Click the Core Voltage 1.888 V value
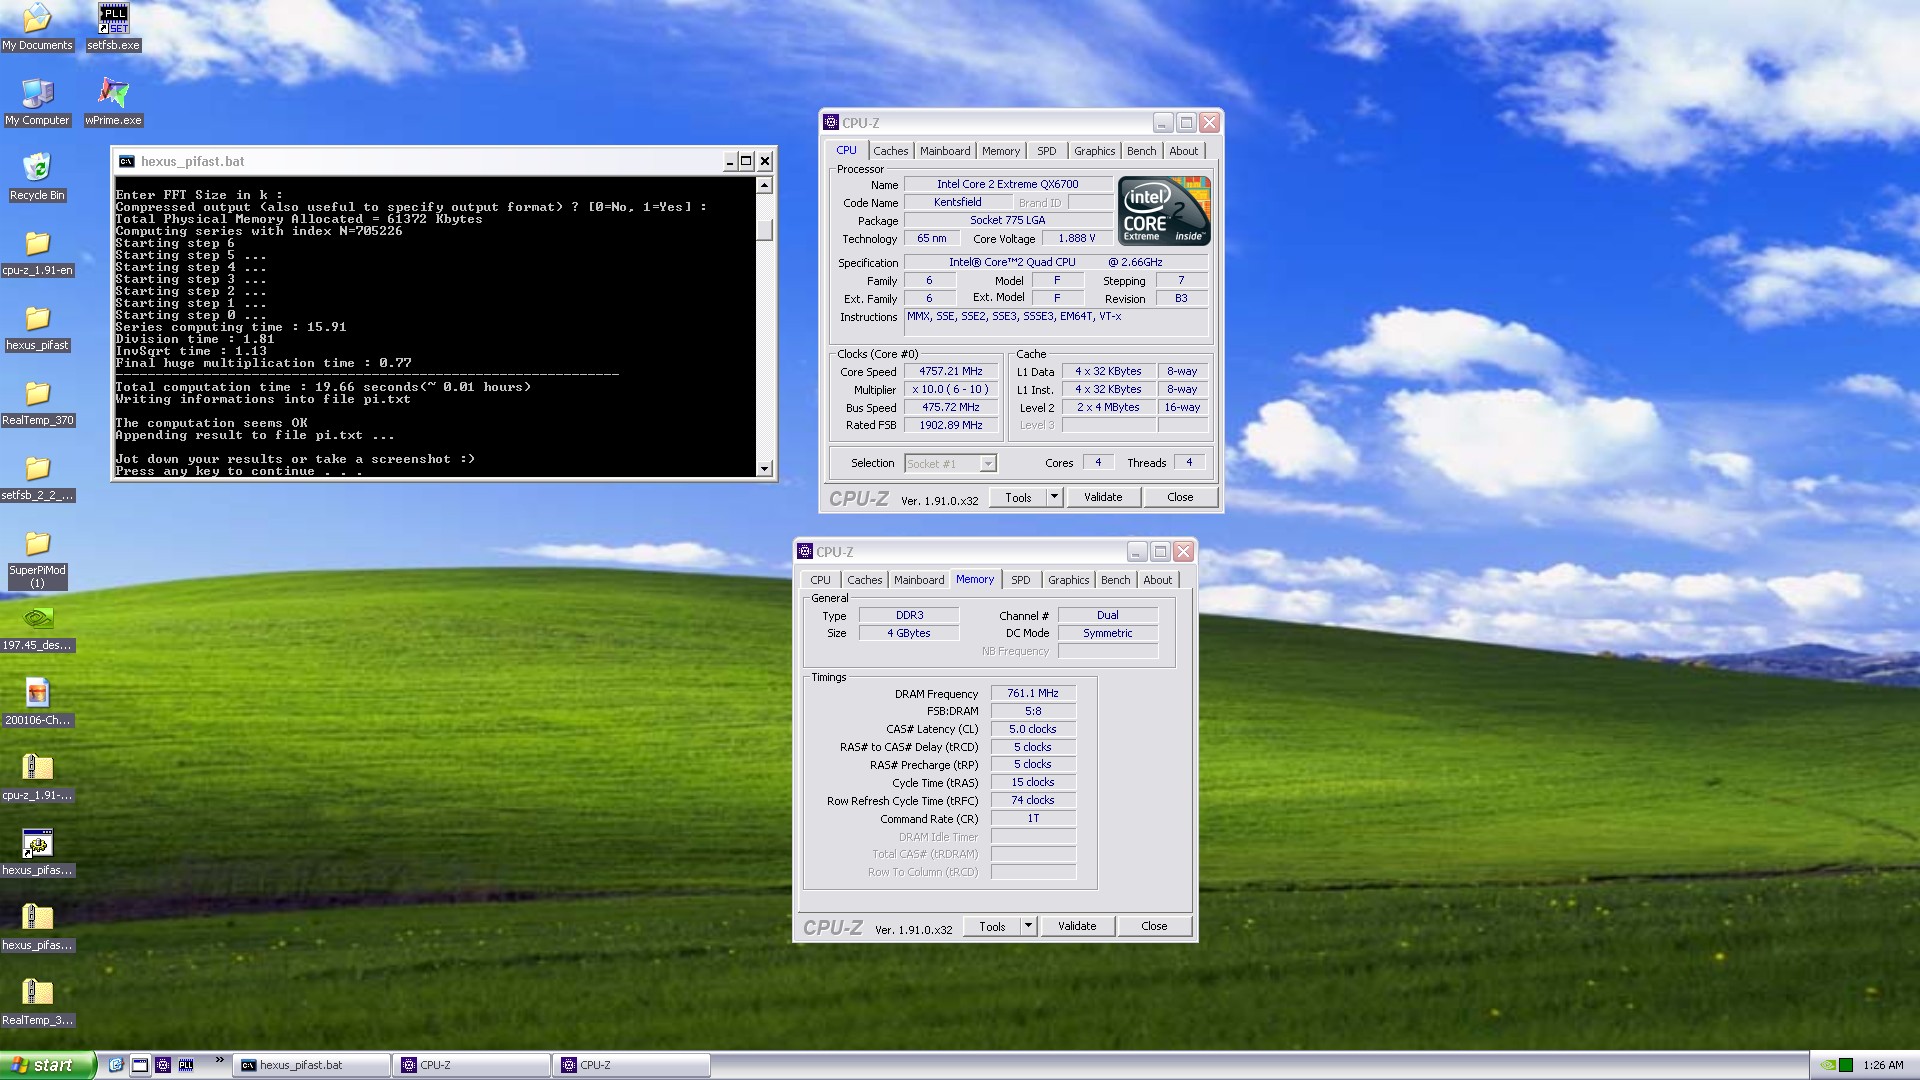 coord(1076,238)
